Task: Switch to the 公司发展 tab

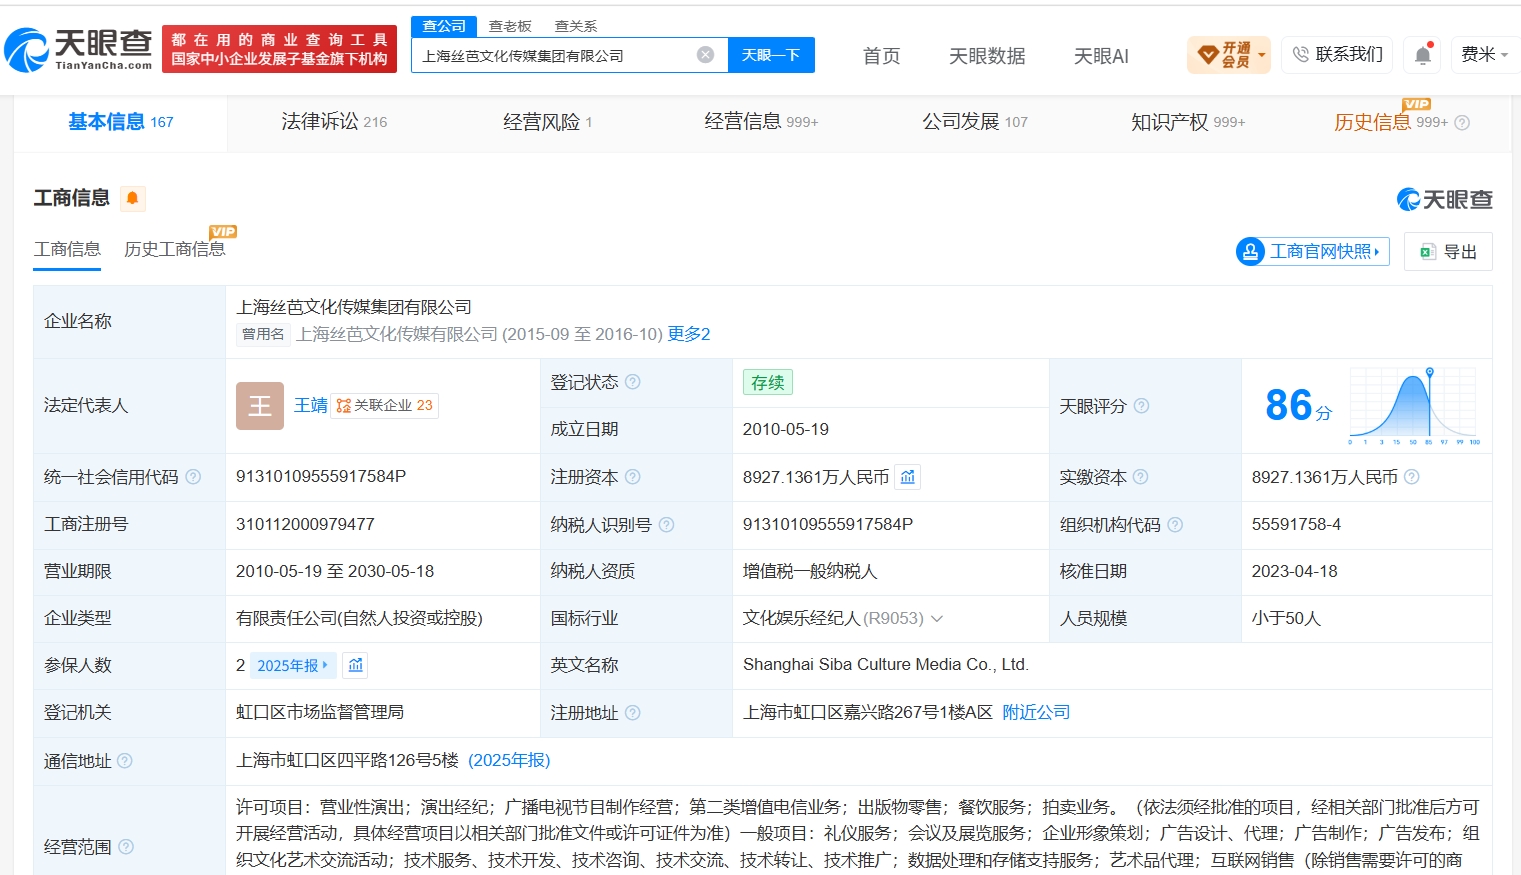Action: coord(975,122)
